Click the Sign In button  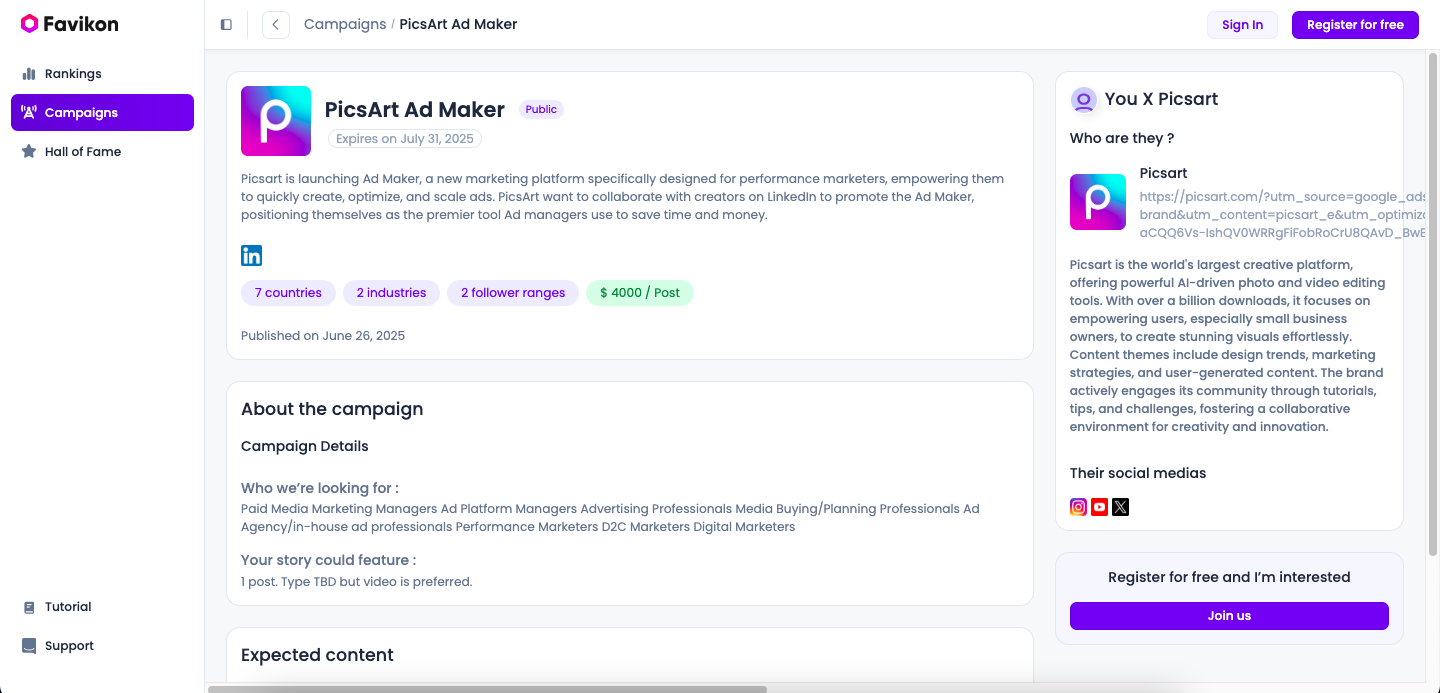(x=1242, y=25)
